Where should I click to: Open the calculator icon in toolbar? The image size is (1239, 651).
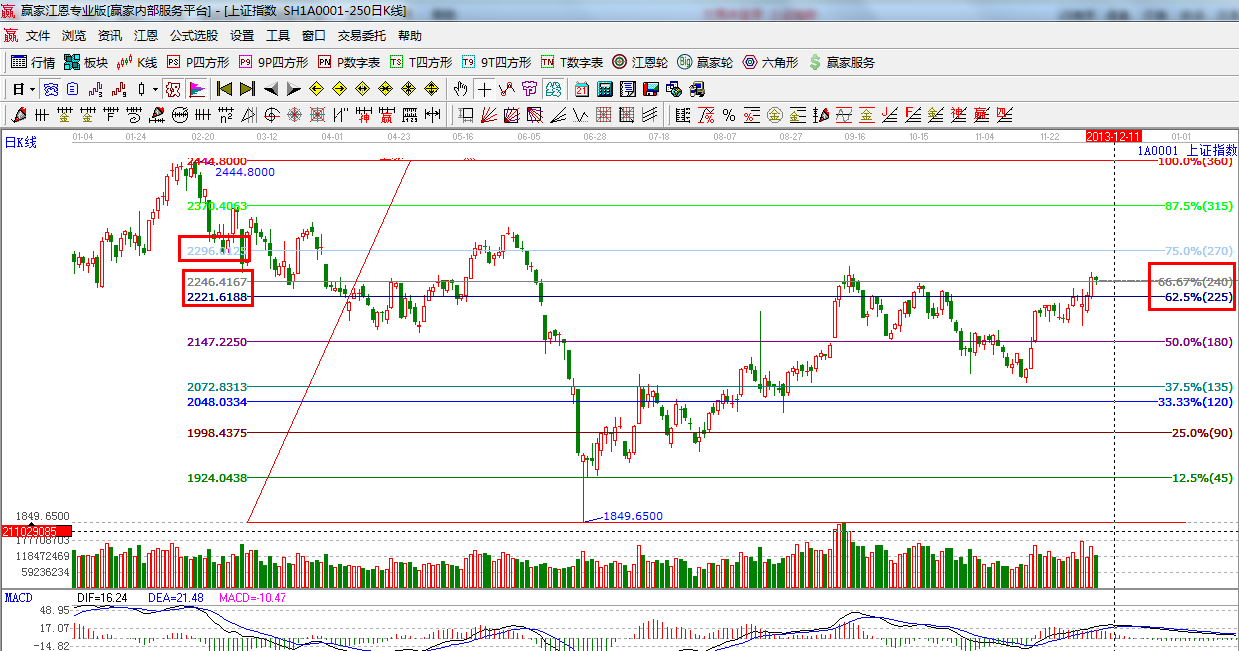(604, 89)
